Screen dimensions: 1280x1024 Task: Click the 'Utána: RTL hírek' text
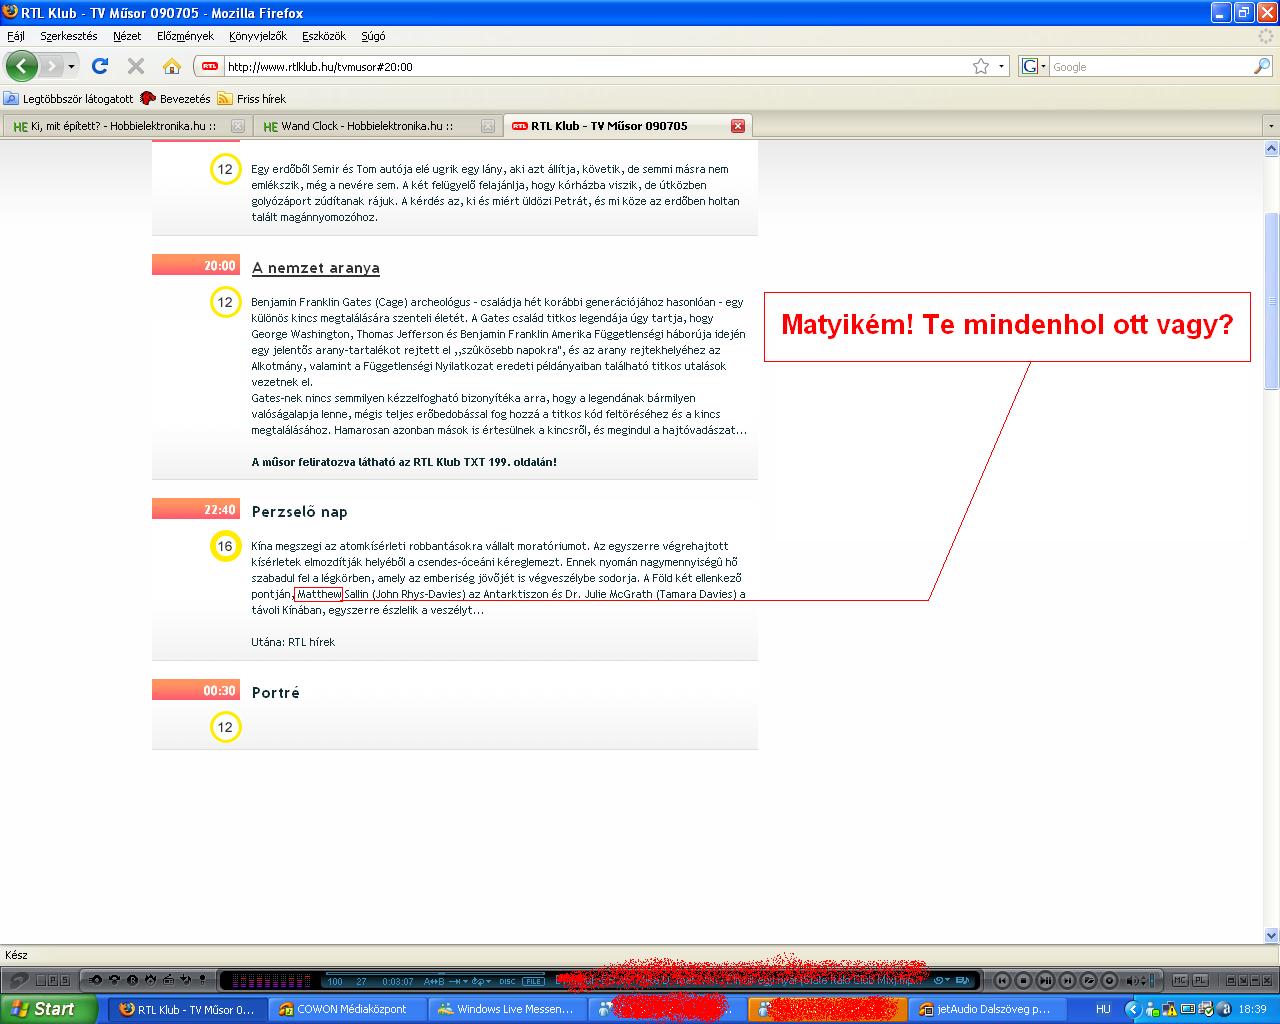click(x=293, y=642)
